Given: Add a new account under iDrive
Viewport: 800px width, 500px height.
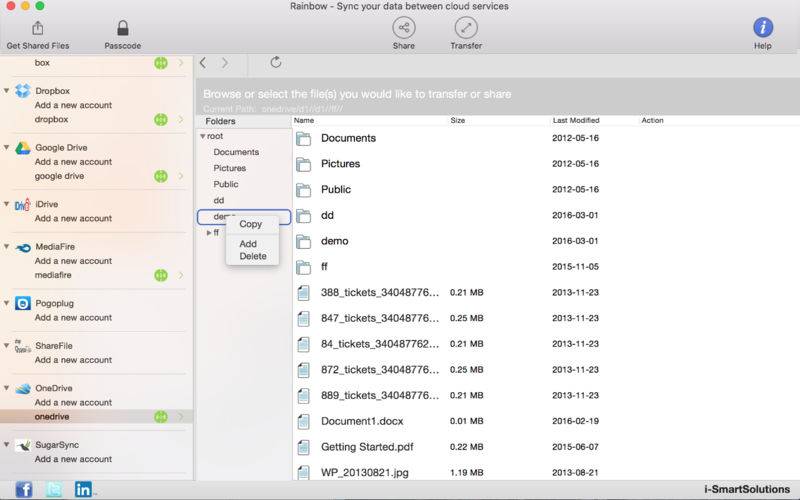Looking at the screenshot, I should 73,218.
